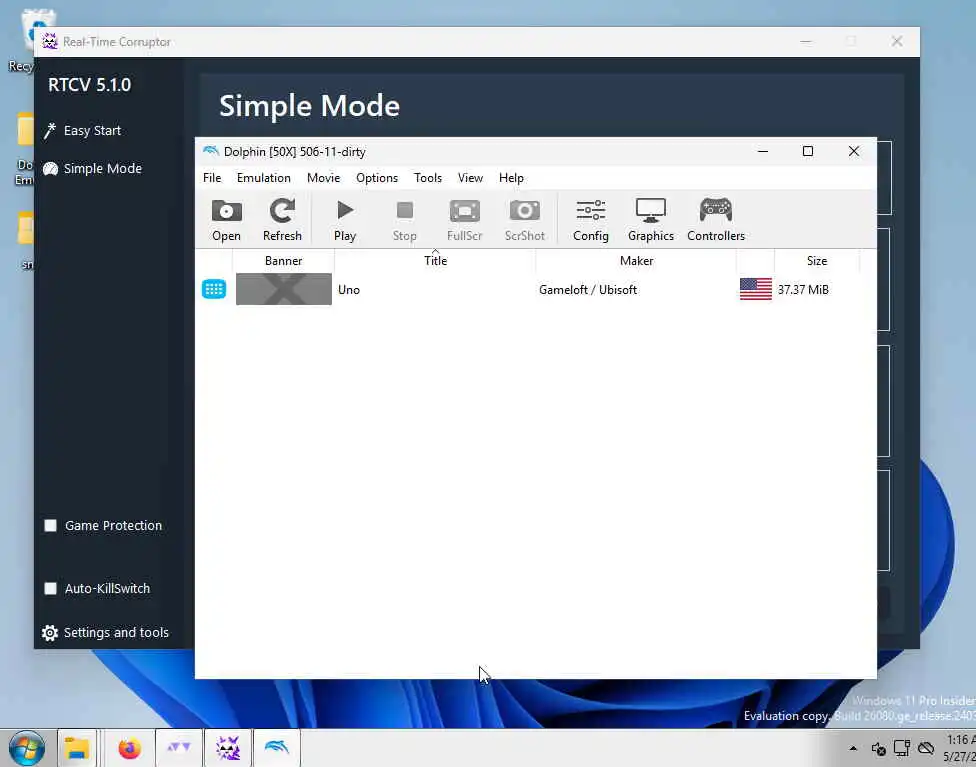Open the Graphics settings icon
Screen dimensions: 976x767
tap(650, 220)
